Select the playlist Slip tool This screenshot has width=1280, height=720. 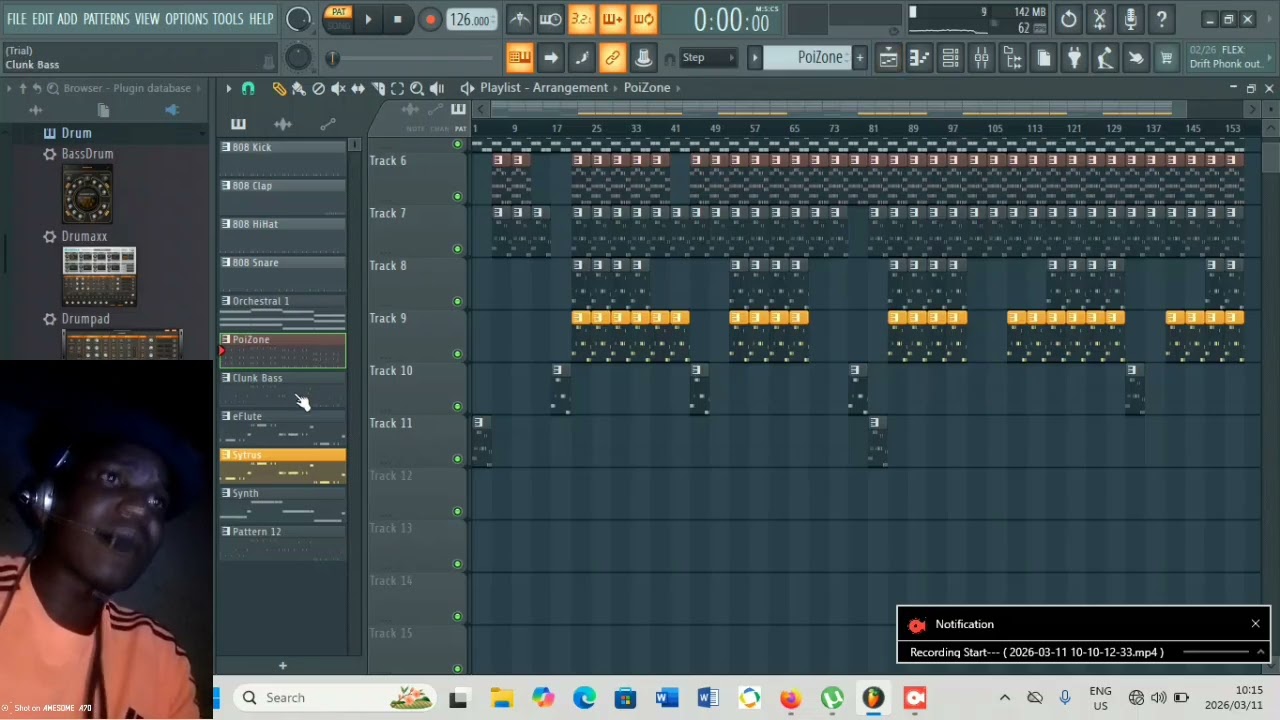tap(357, 89)
